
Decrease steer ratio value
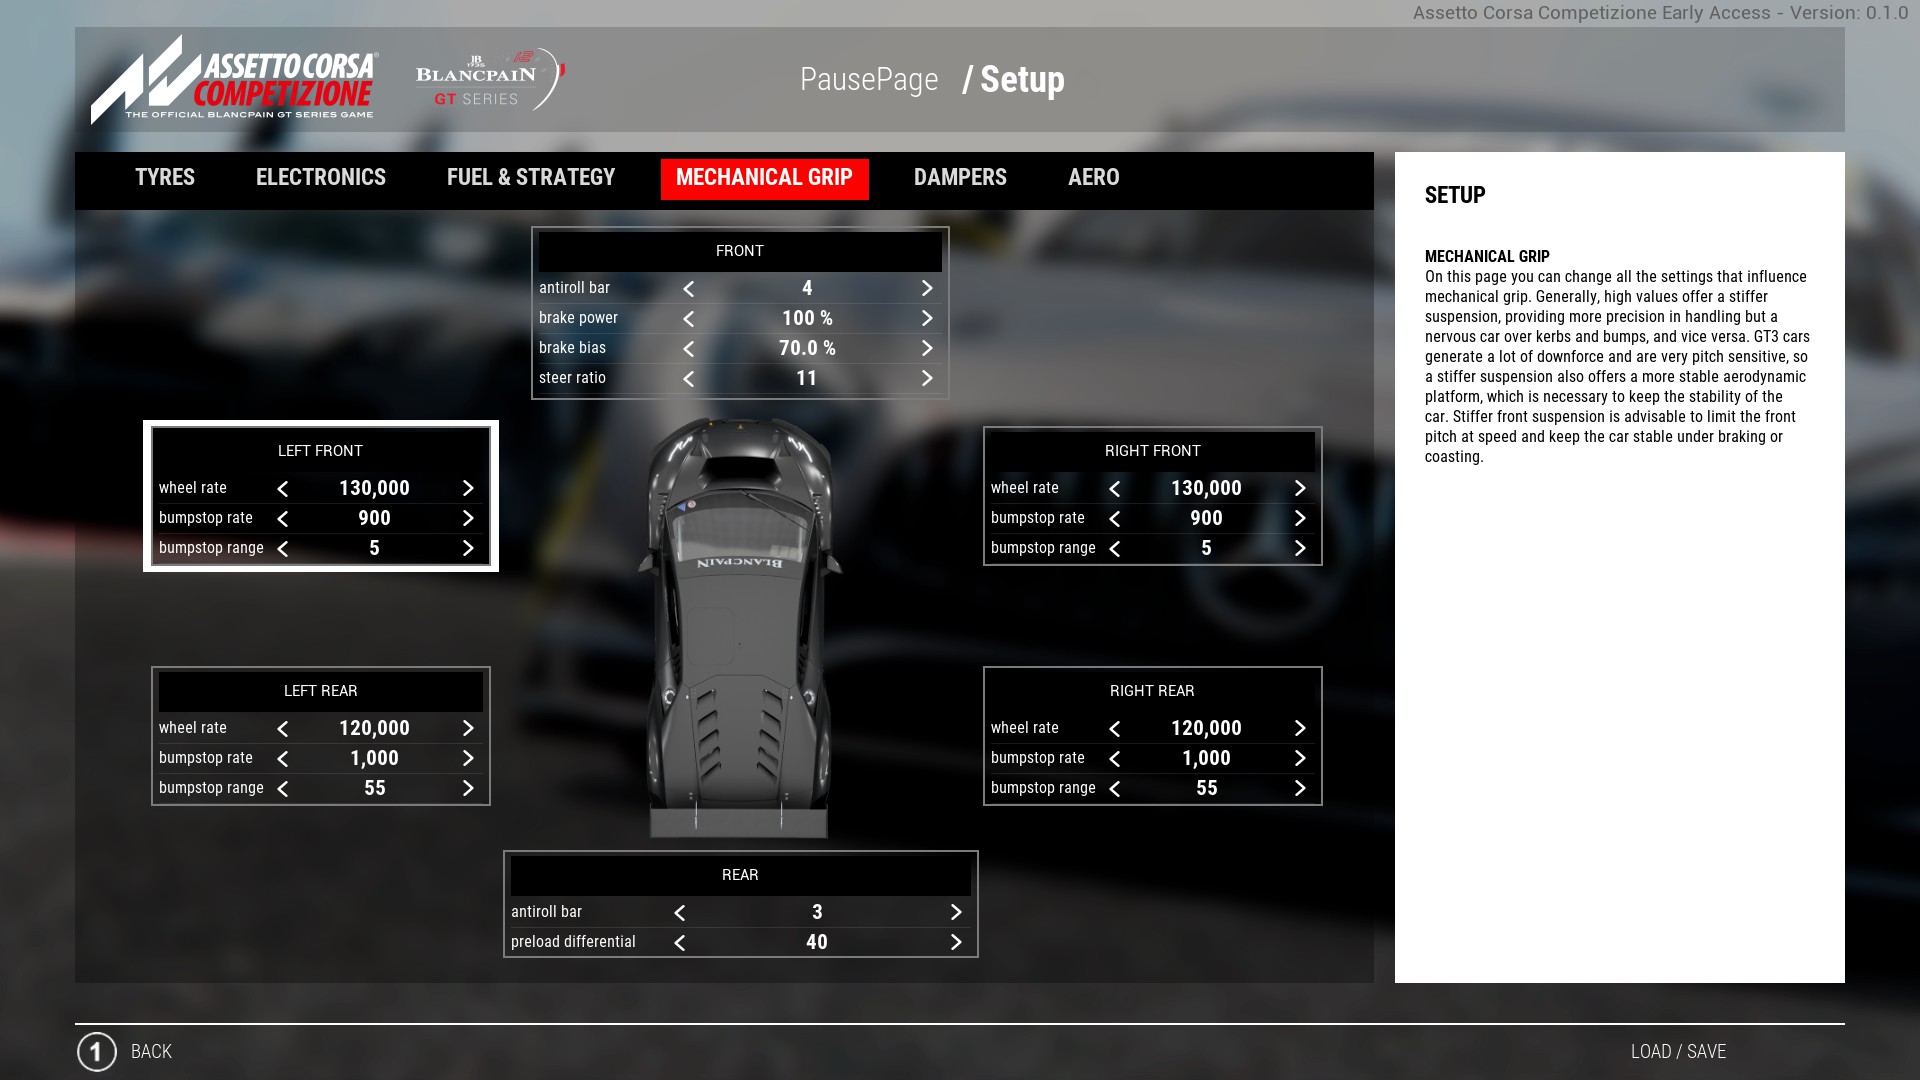click(688, 378)
